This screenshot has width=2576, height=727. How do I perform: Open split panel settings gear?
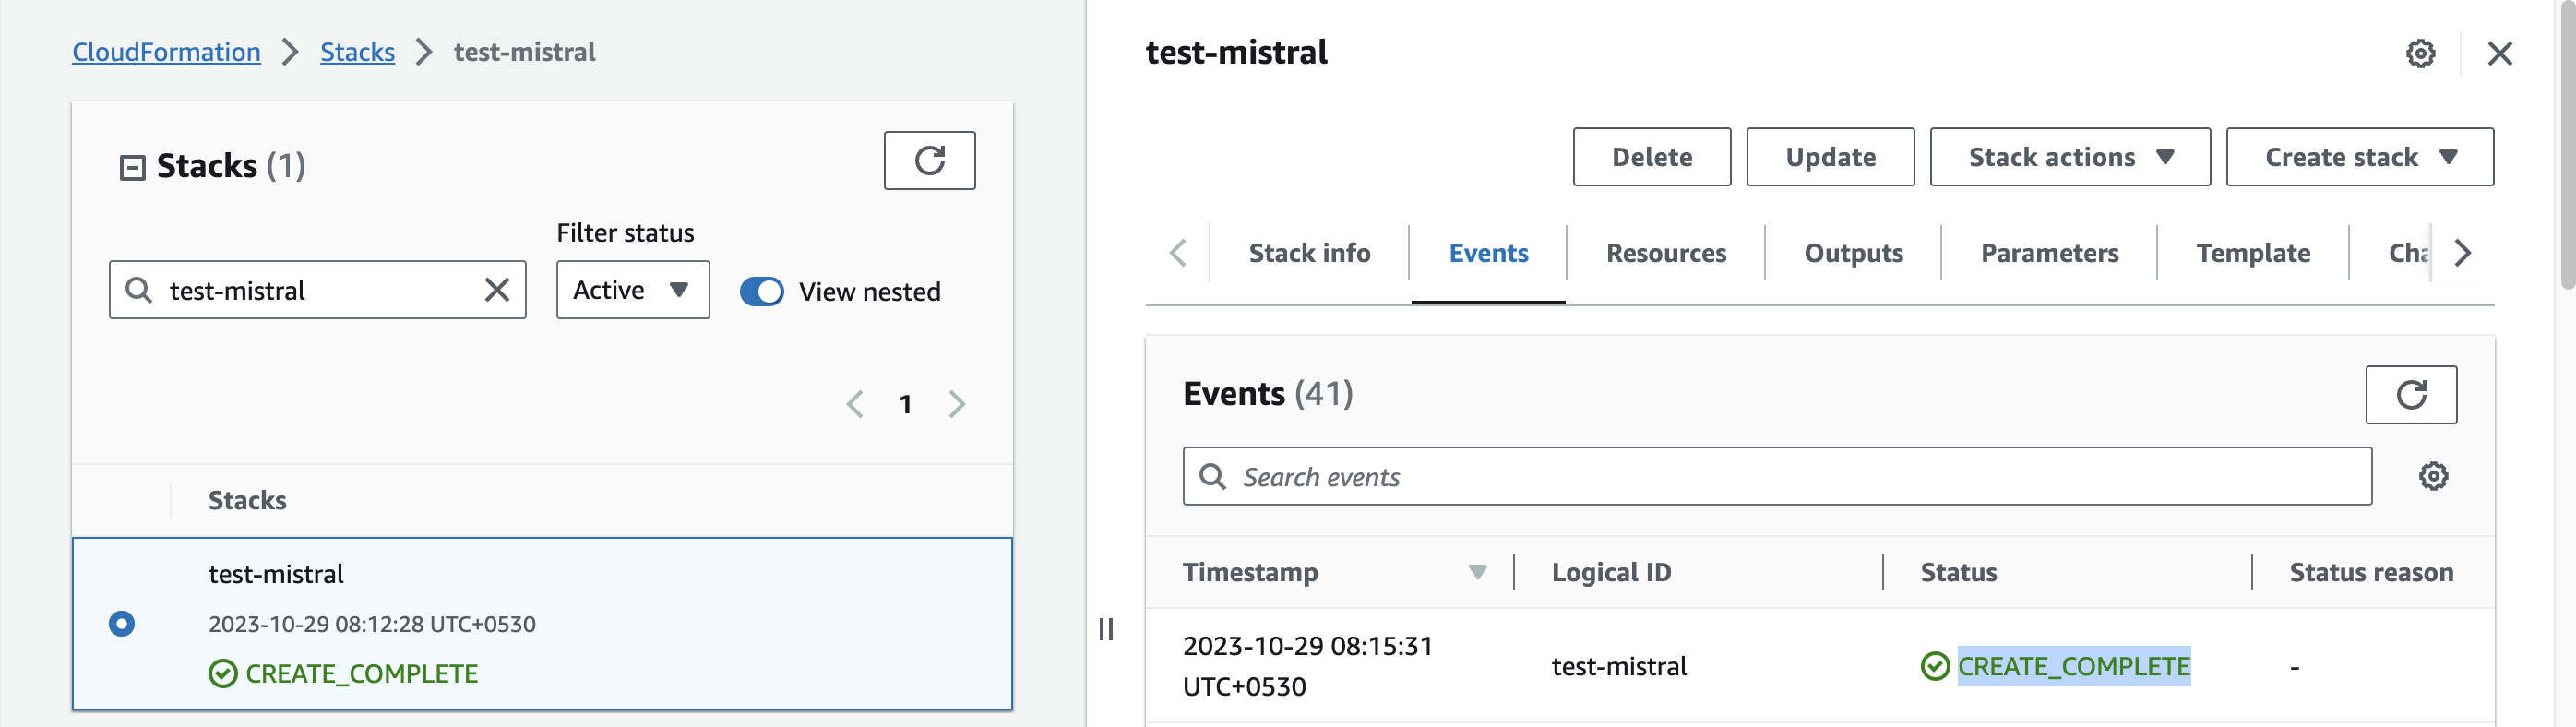click(x=2419, y=53)
